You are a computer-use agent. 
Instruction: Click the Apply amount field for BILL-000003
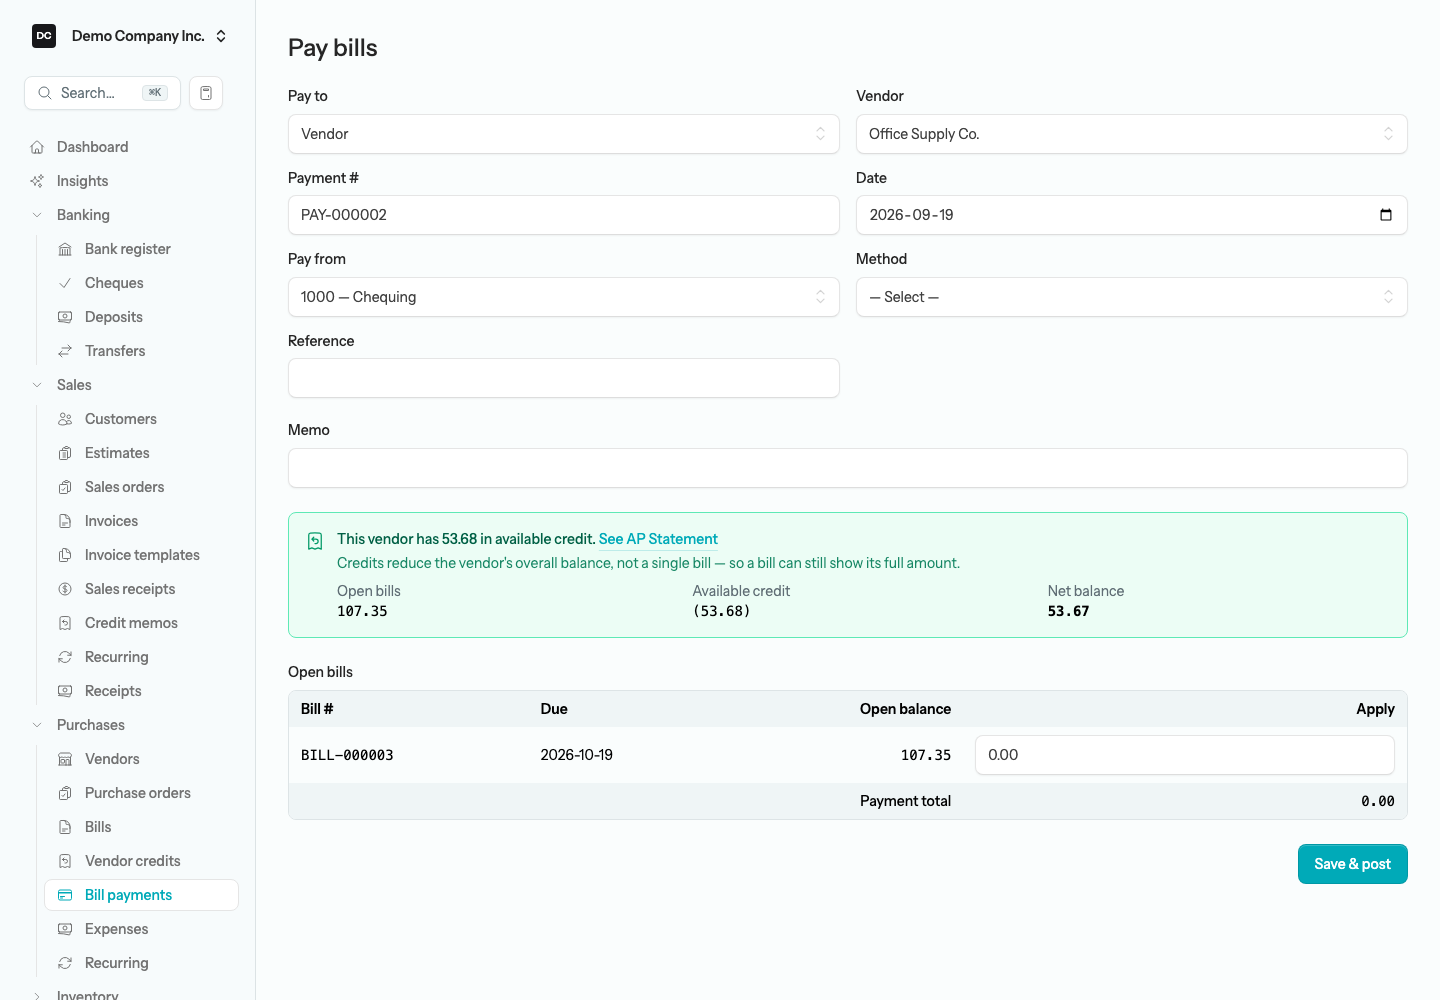(1185, 755)
